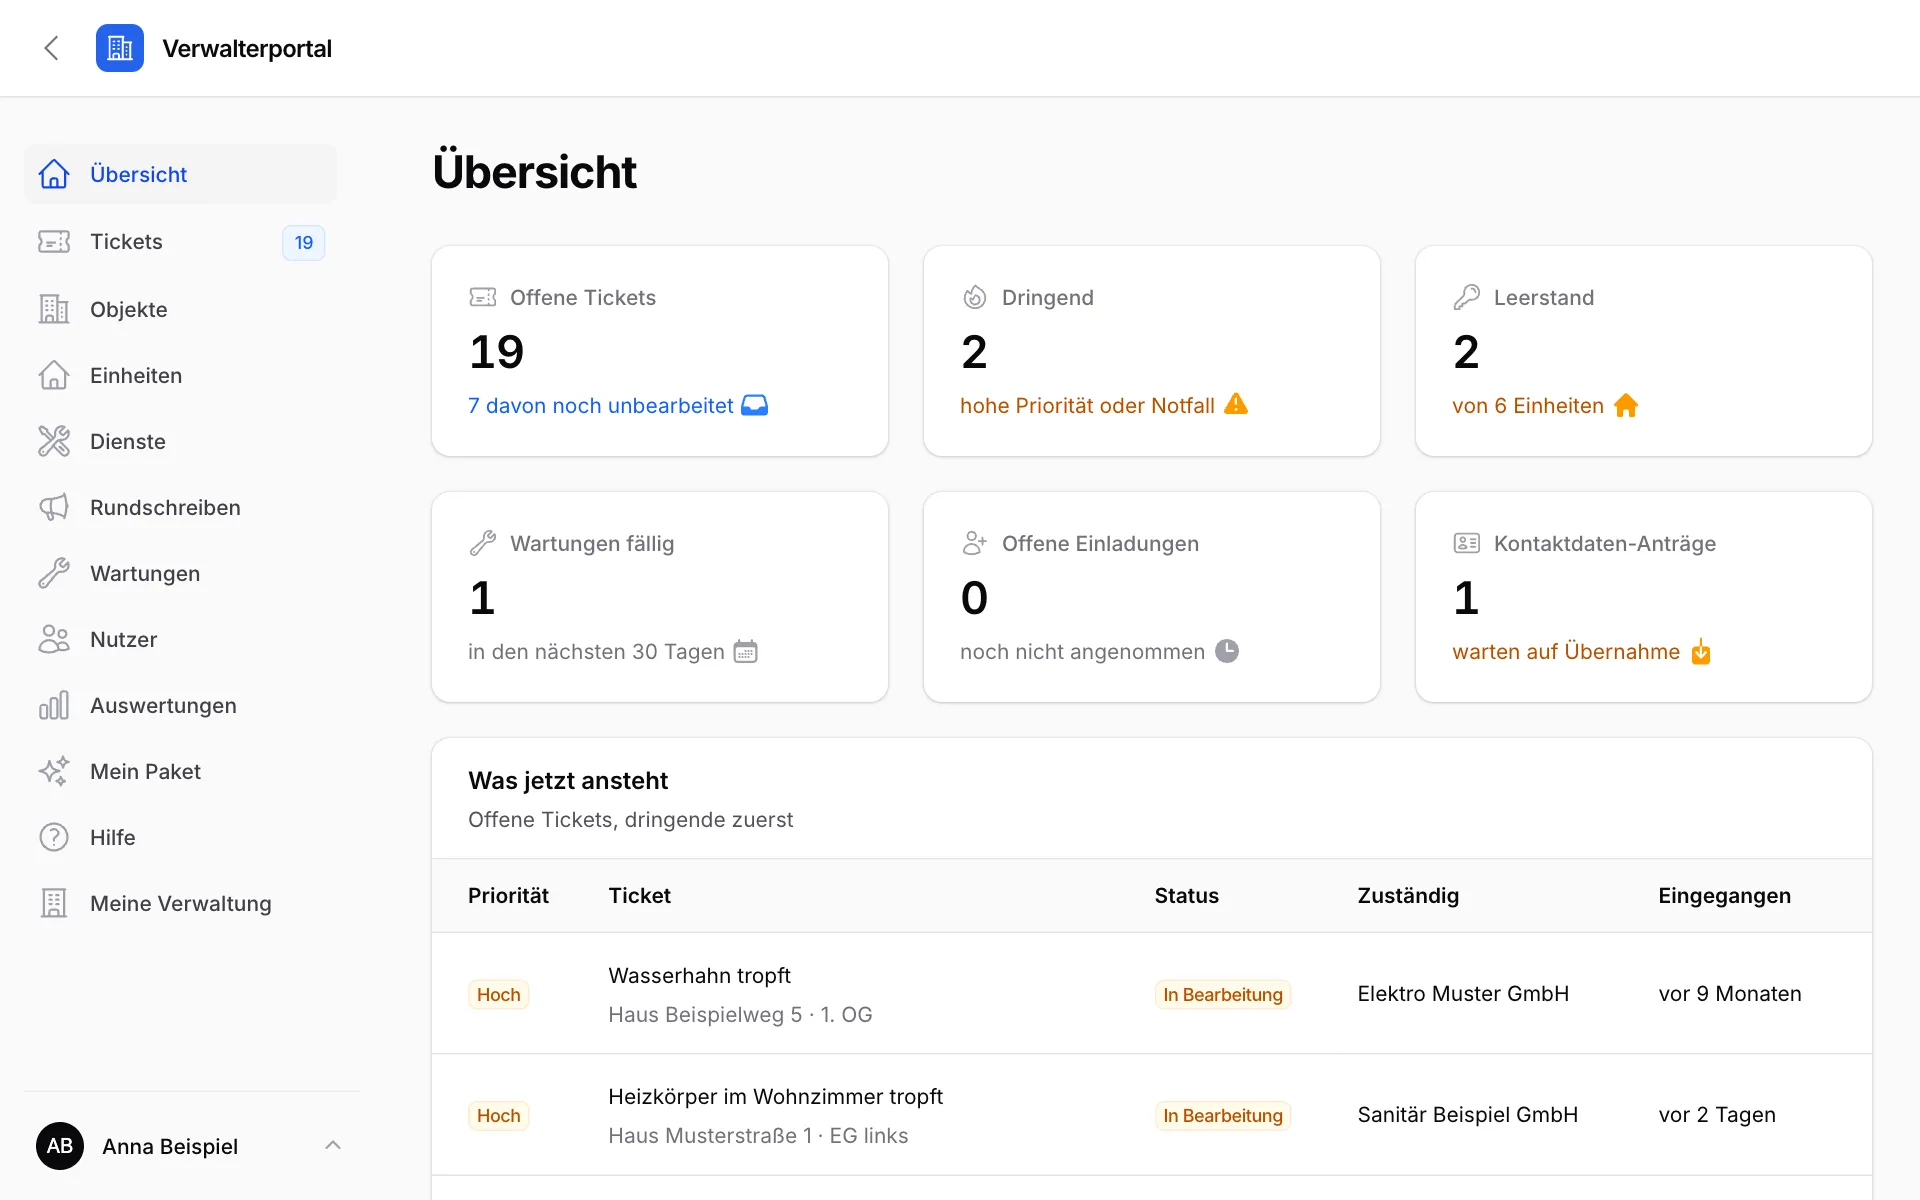The height and width of the screenshot is (1200, 1920).
Task: Click the Einheiten house icon
Action: 54,375
